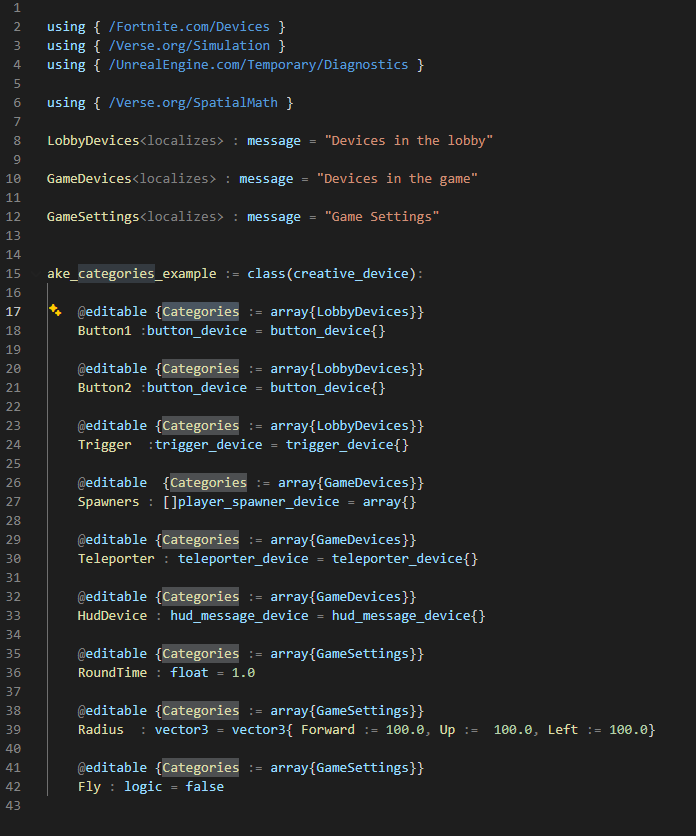Click the /Verse.org/Simulation module path
The height and width of the screenshot is (836, 696).
coord(189,46)
